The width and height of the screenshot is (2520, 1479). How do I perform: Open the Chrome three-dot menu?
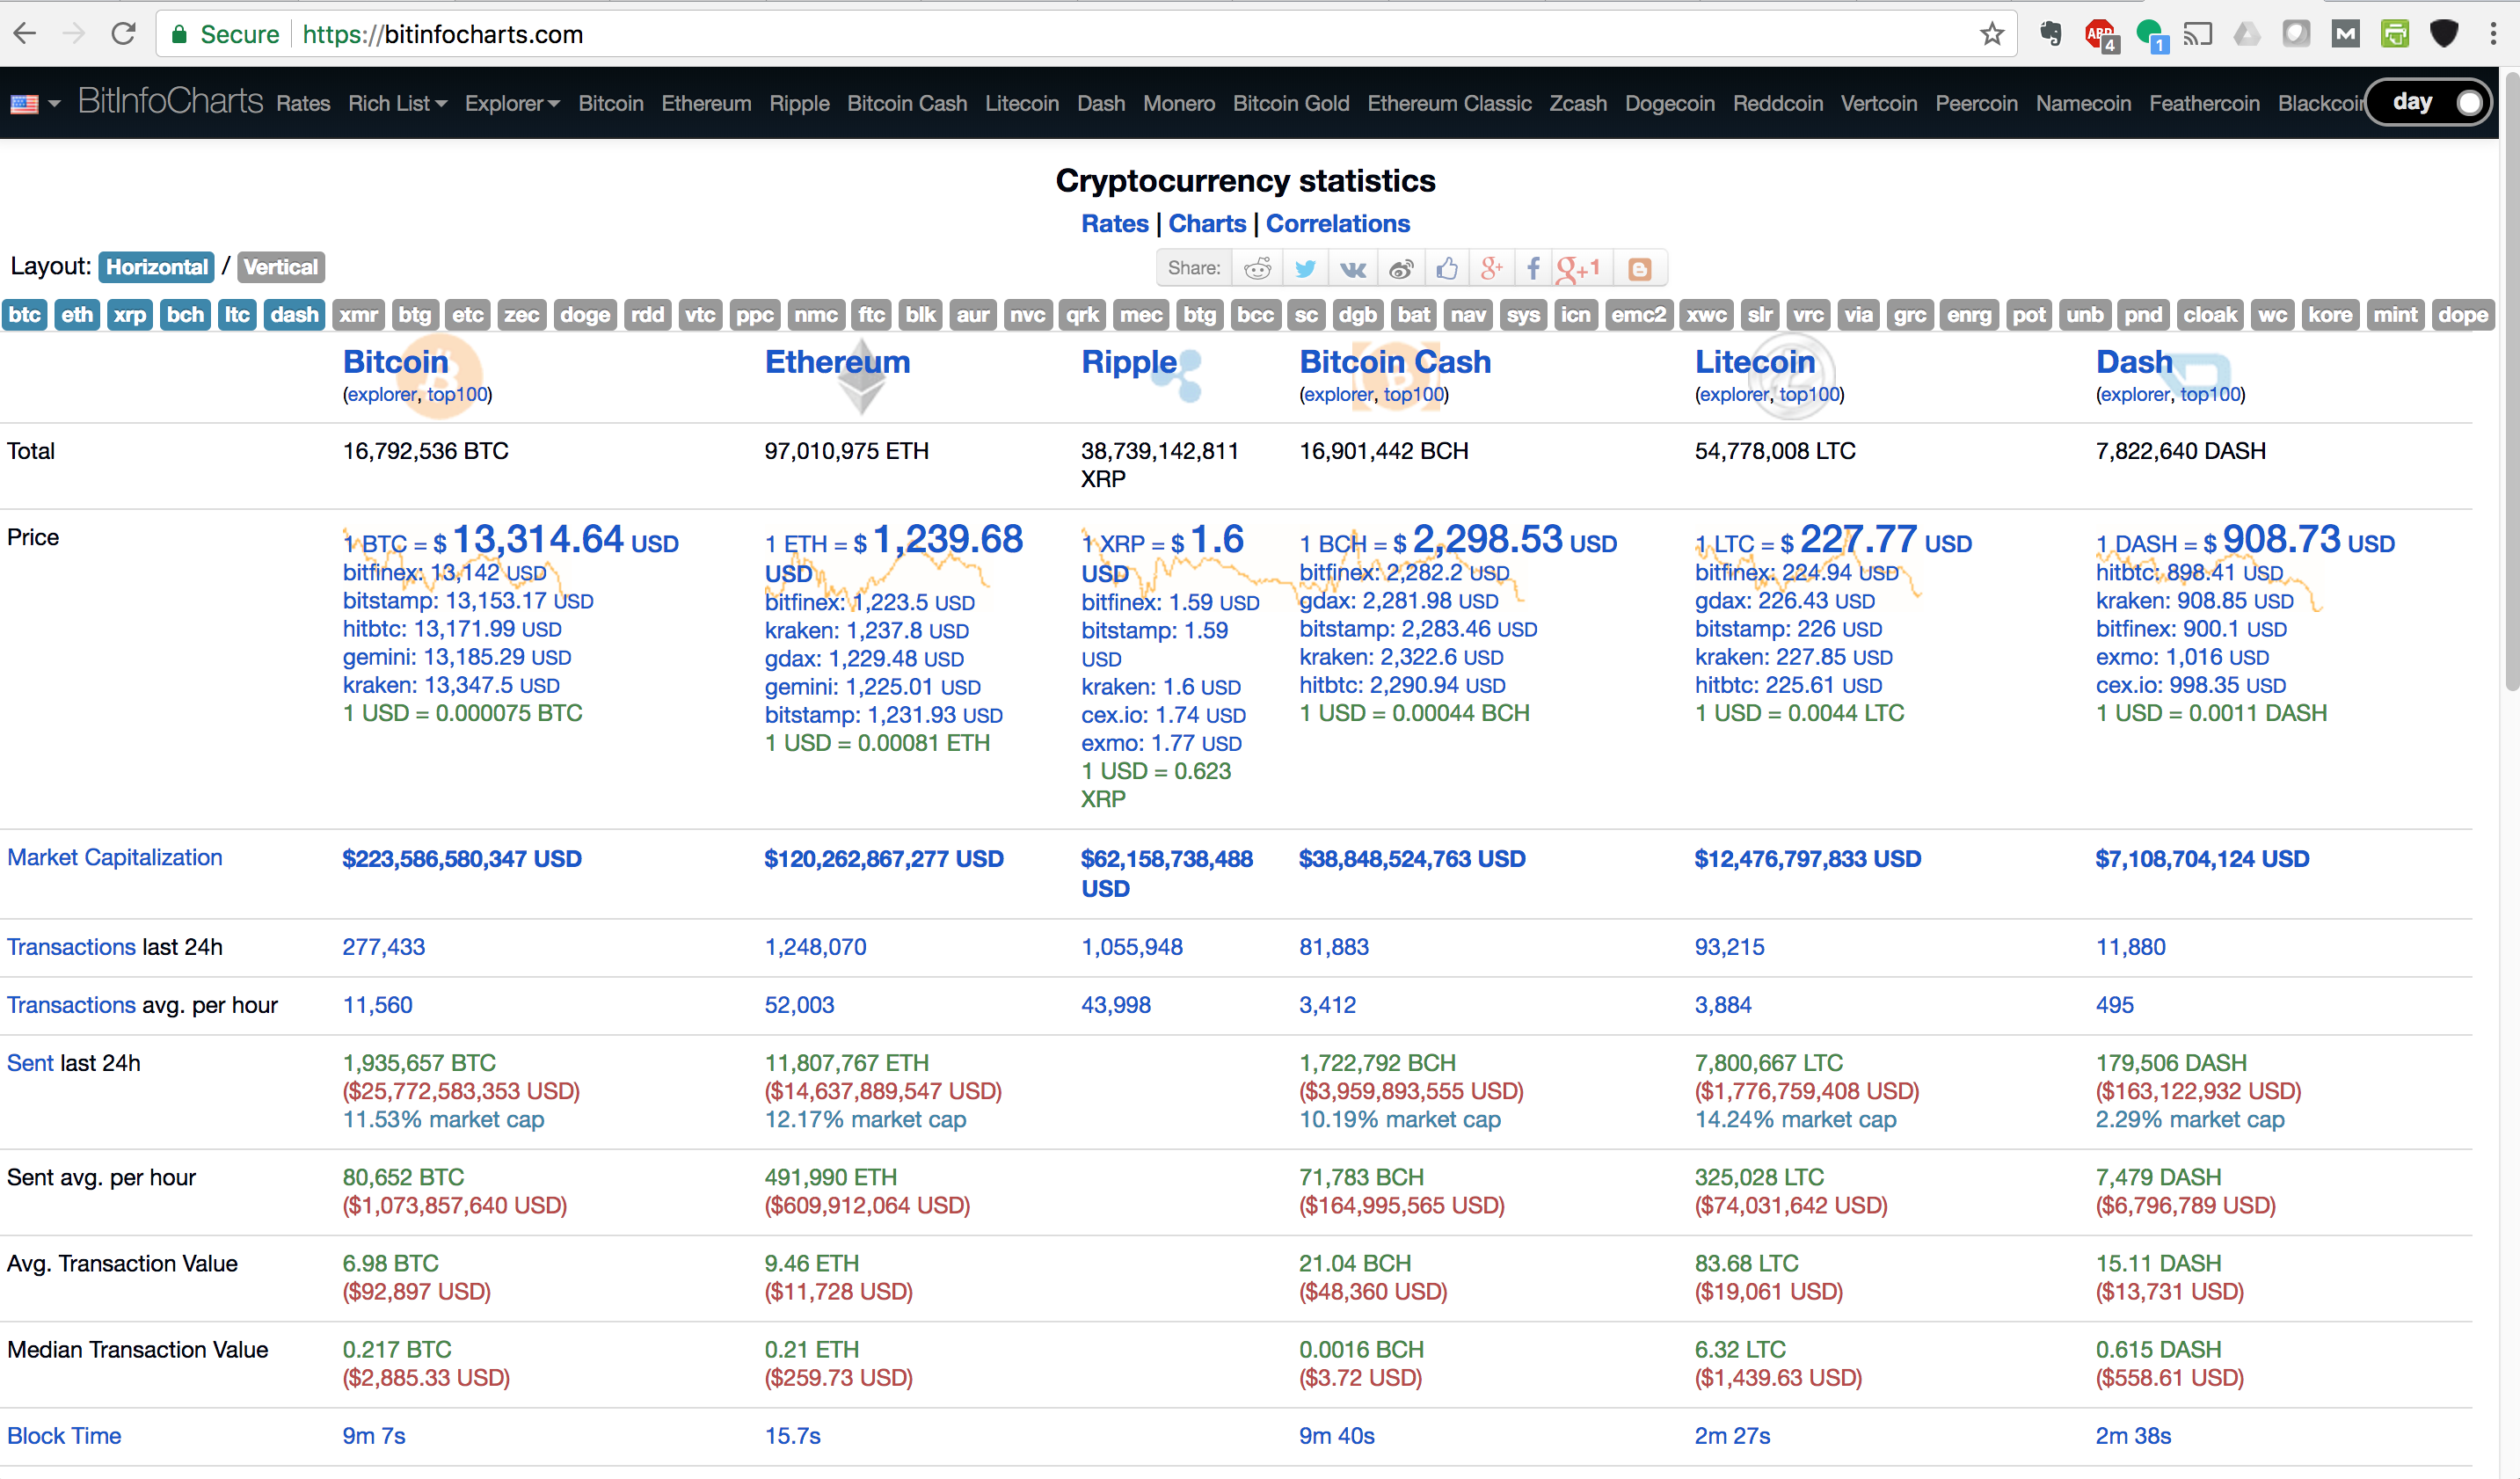coord(2494,34)
